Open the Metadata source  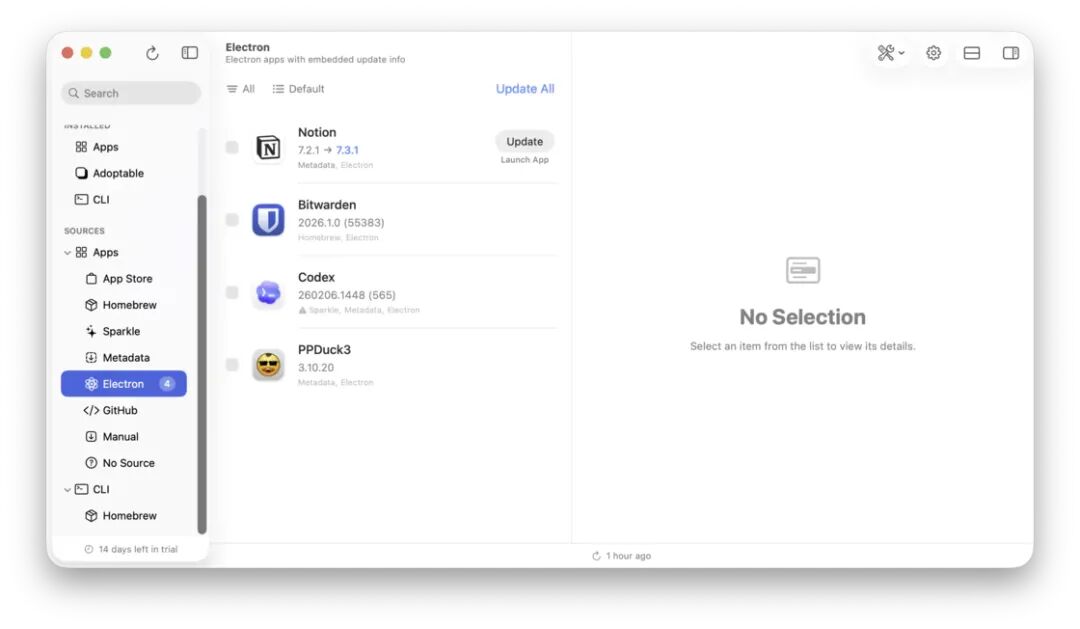(124, 358)
